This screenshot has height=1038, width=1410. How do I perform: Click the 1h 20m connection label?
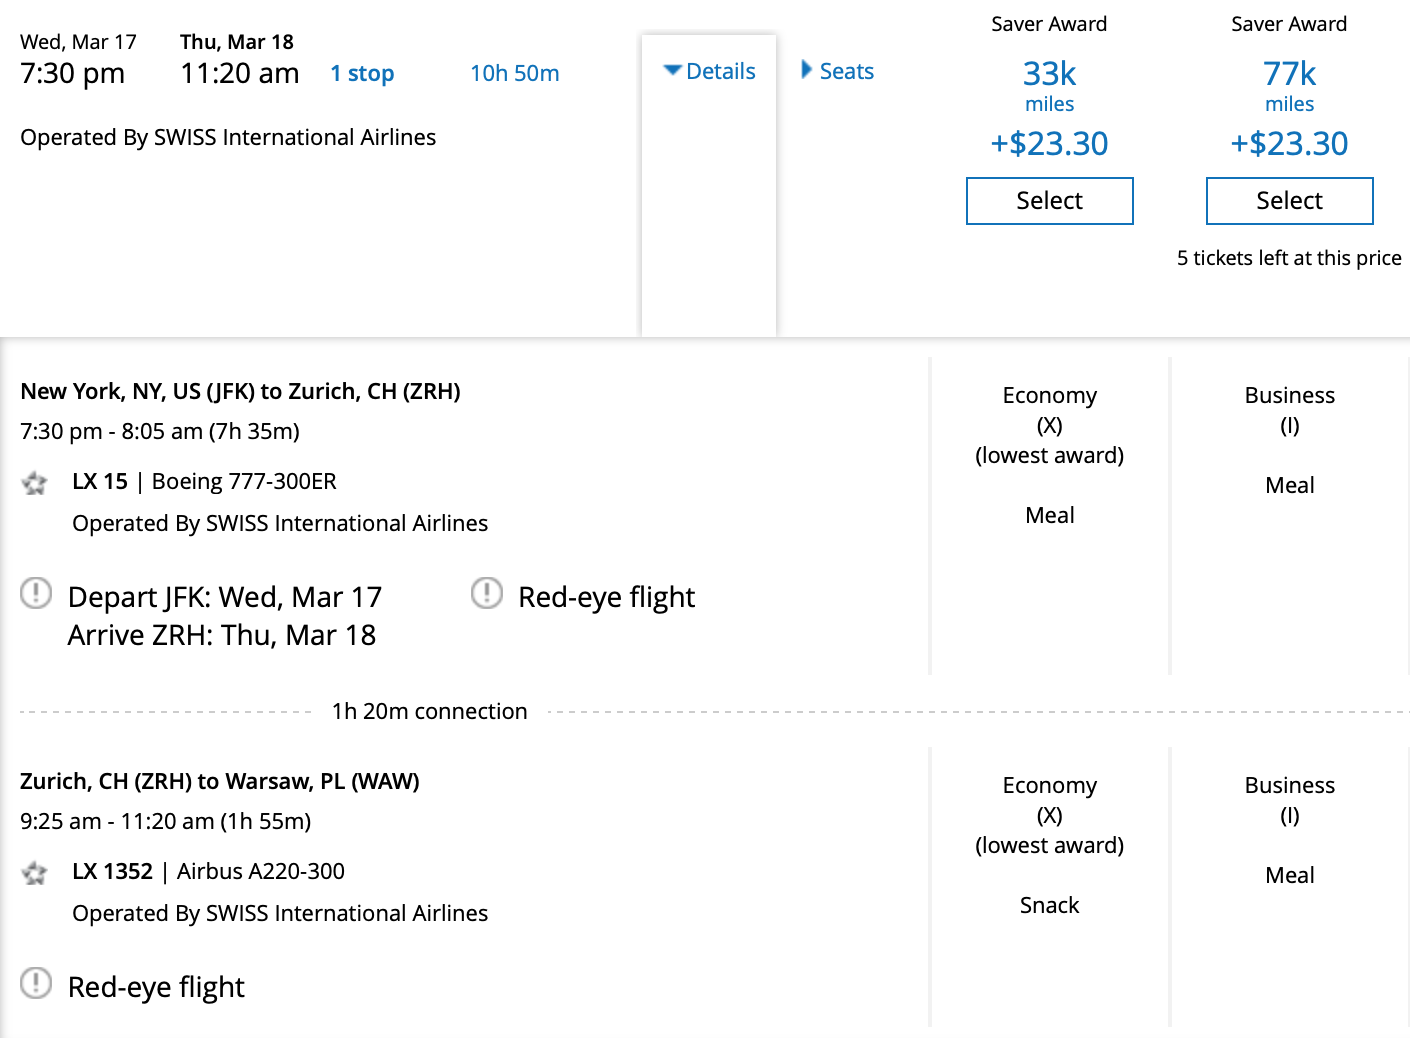pyautogui.click(x=429, y=711)
